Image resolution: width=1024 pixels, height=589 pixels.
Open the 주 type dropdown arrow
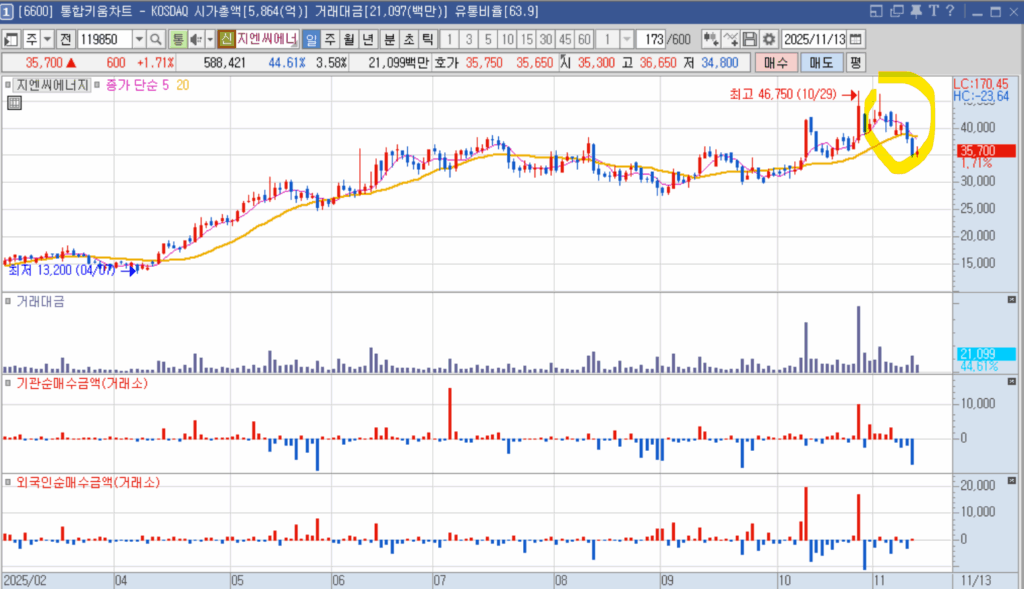coord(48,39)
